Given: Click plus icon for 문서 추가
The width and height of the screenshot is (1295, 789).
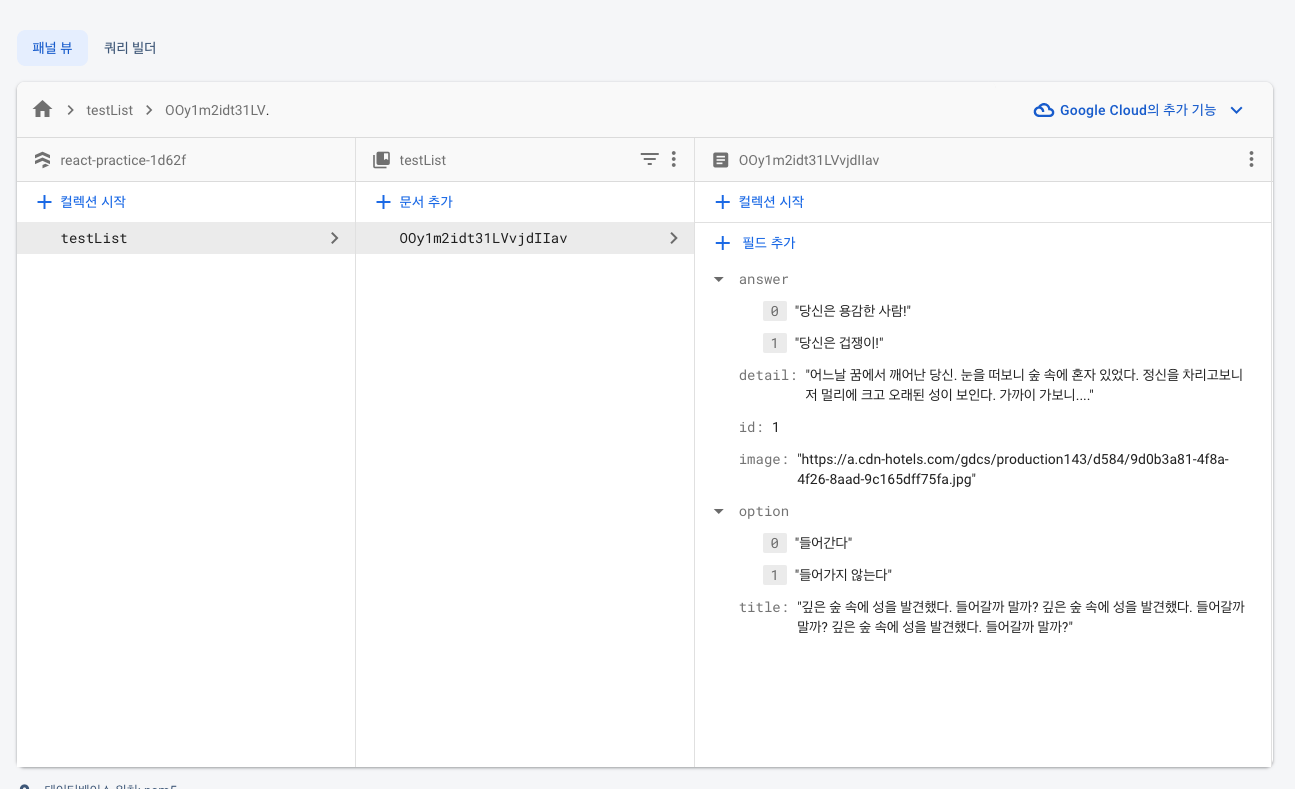Looking at the screenshot, I should [x=383, y=202].
